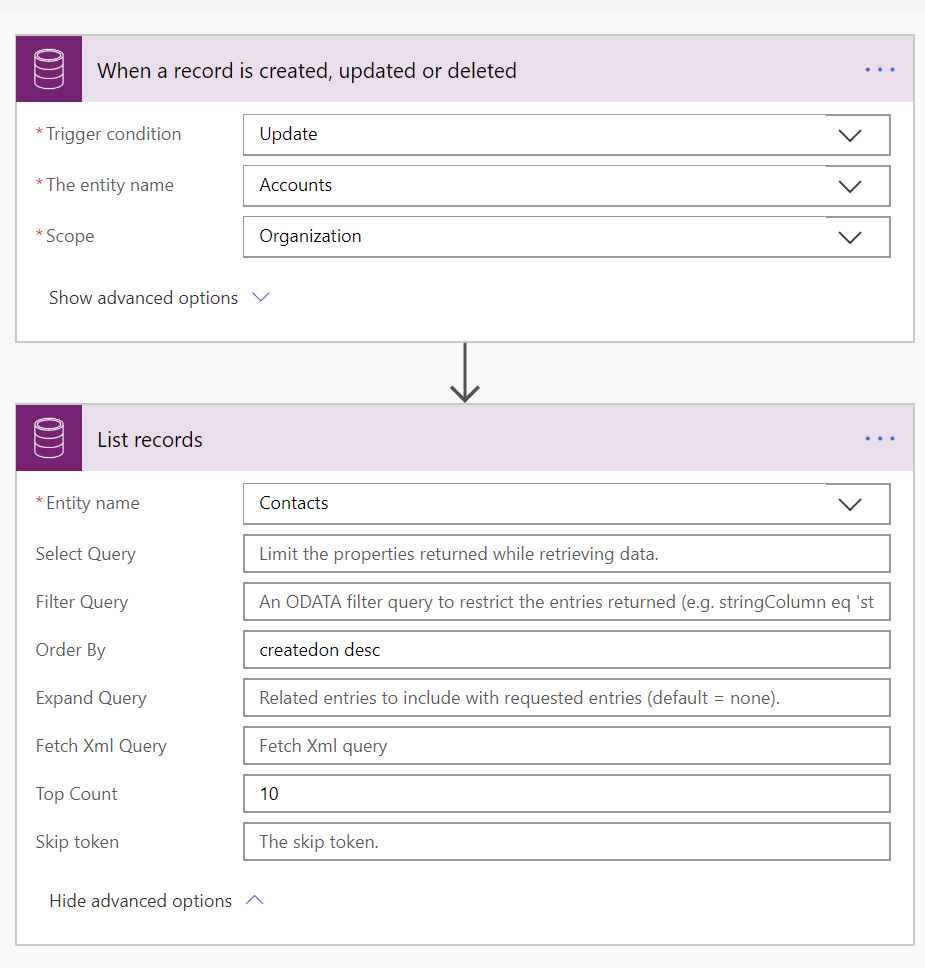Open the trigger card's three-dot menu
925x968 pixels.
[x=880, y=69]
